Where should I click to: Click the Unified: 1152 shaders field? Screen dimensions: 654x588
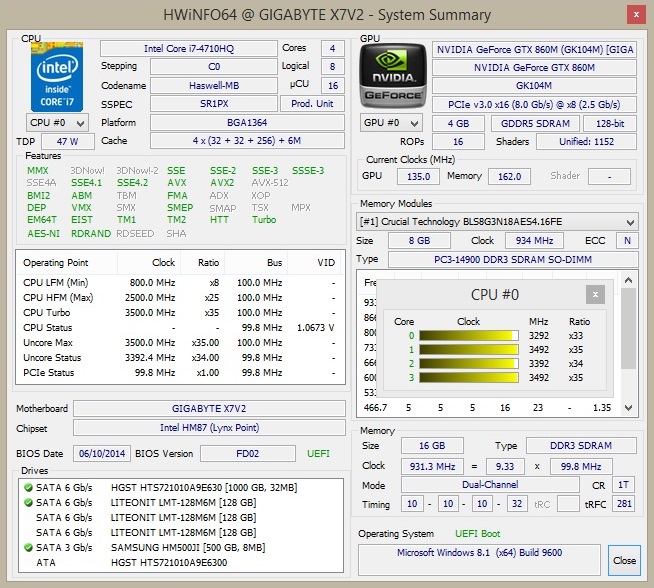click(x=586, y=141)
